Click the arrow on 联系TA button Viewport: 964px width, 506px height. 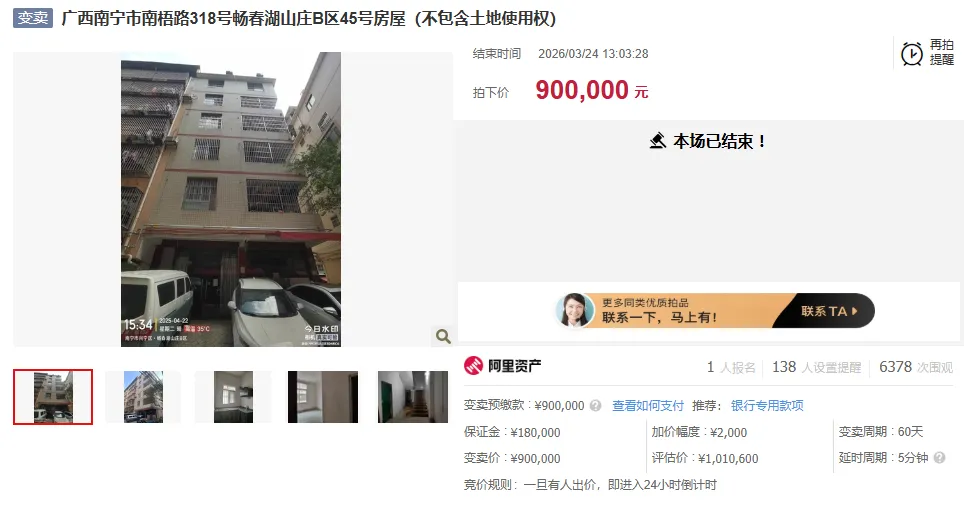coord(855,311)
